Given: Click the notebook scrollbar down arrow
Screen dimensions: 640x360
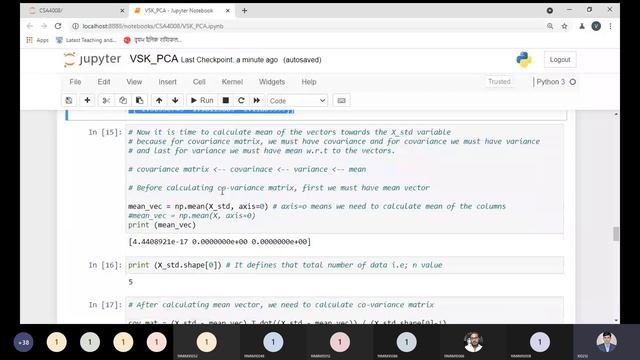Looking at the screenshot, I should click(616, 320).
